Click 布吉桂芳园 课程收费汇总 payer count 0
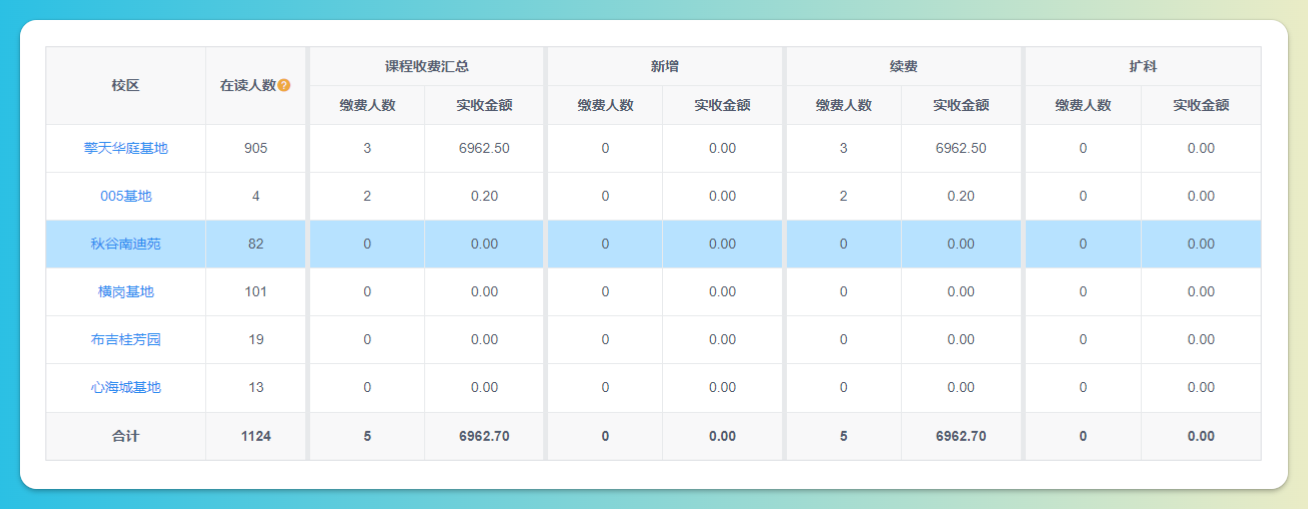 pyautogui.click(x=367, y=340)
